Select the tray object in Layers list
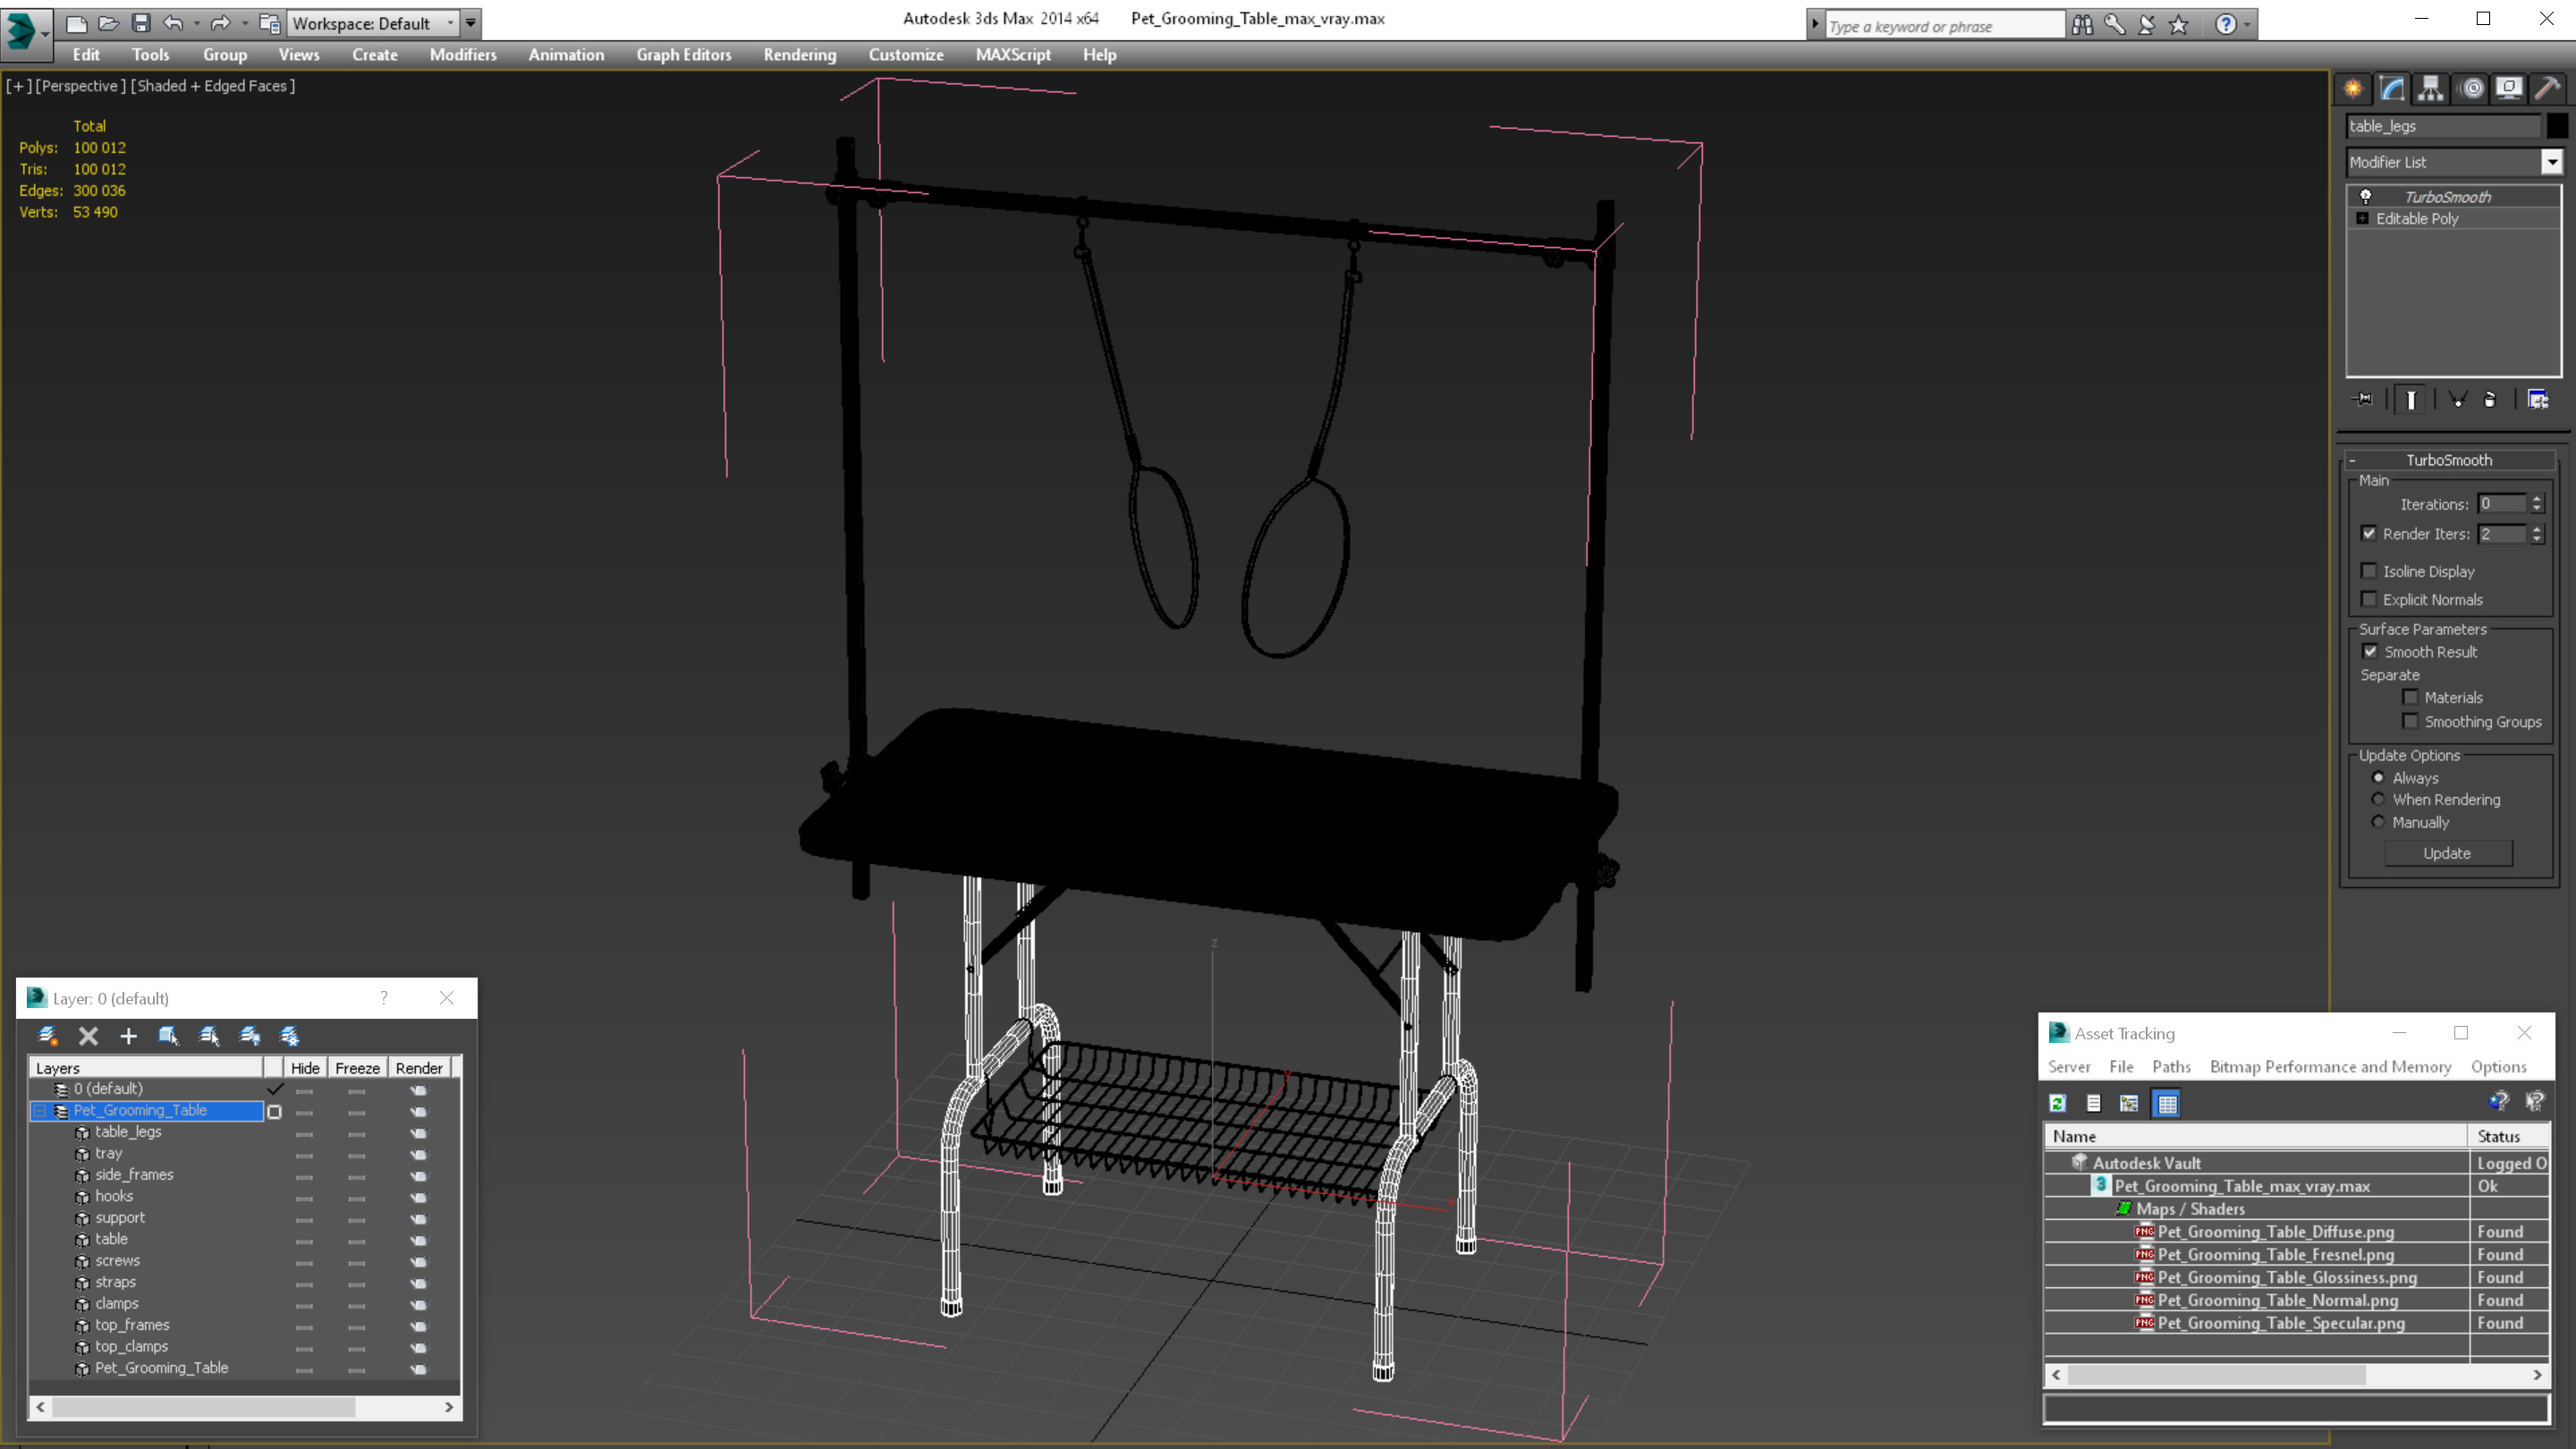The height and width of the screenshot is (1449, 2576). pyautogui.click(x=108, y=1153)
